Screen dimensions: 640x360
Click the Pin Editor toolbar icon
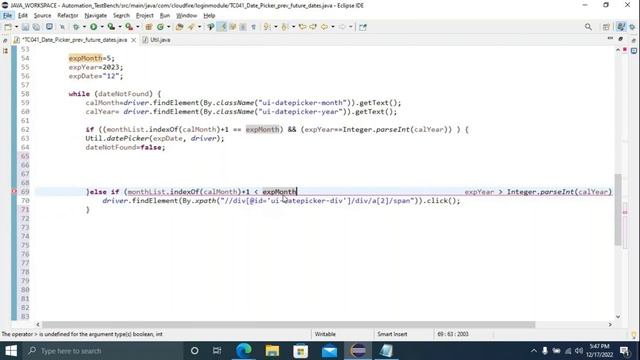click(363, 27)
